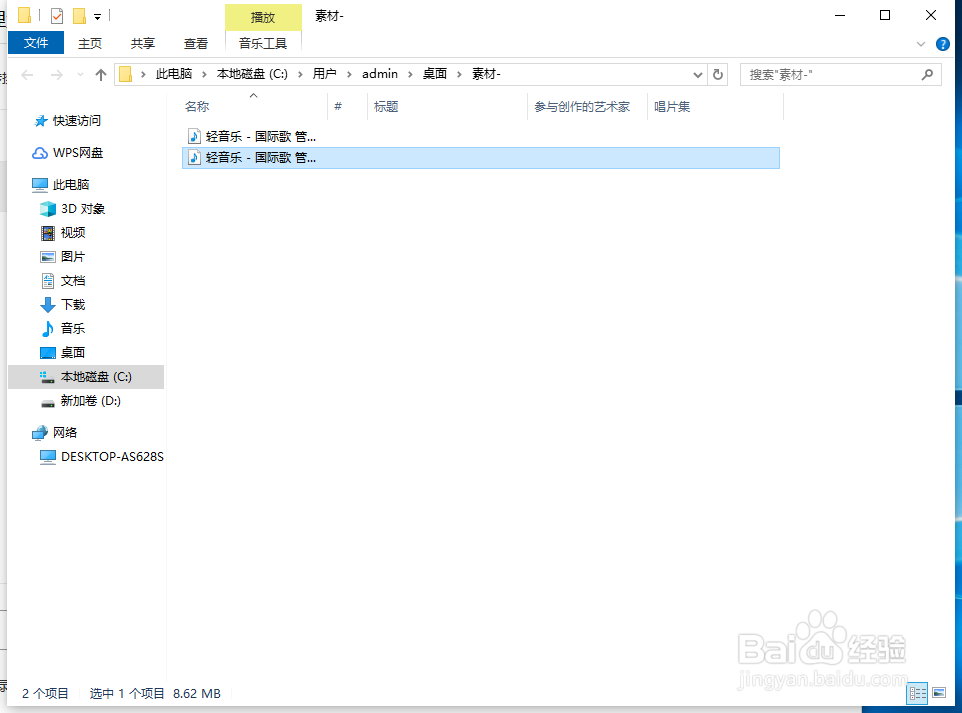962x713 pixels.
Task: Click the 3D 对象 cube icon
Action: (48, 209)
